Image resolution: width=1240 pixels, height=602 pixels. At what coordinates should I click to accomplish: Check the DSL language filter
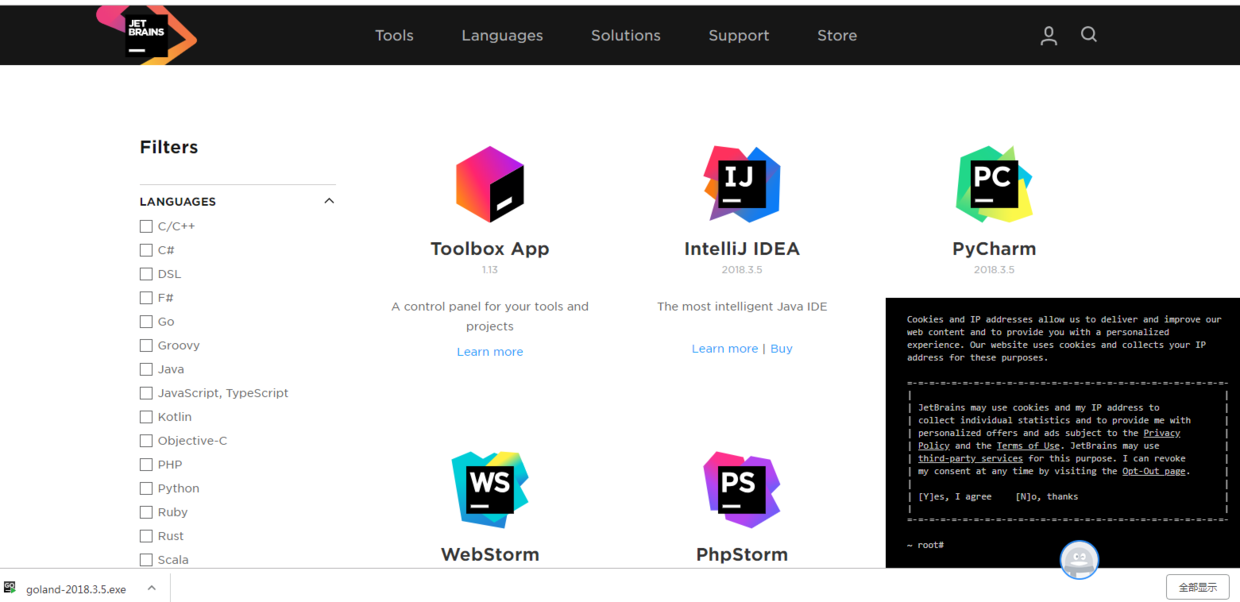(146, 274)
